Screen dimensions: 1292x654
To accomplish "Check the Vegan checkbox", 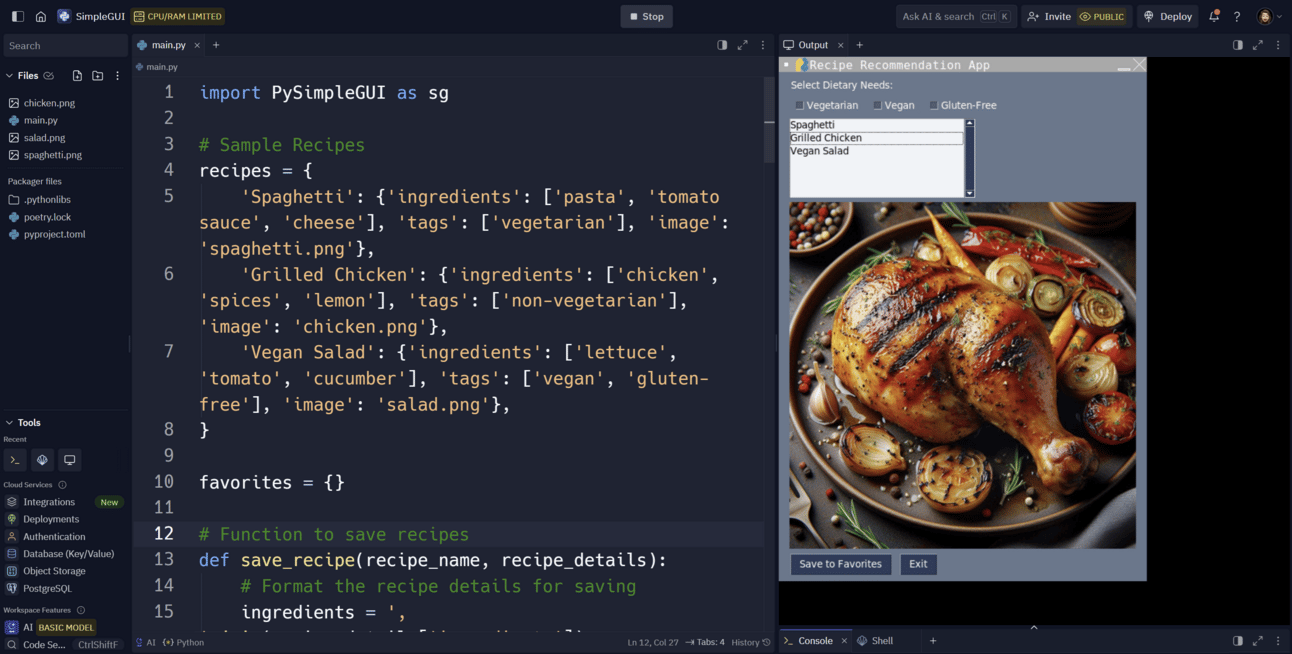I will 877,105.
